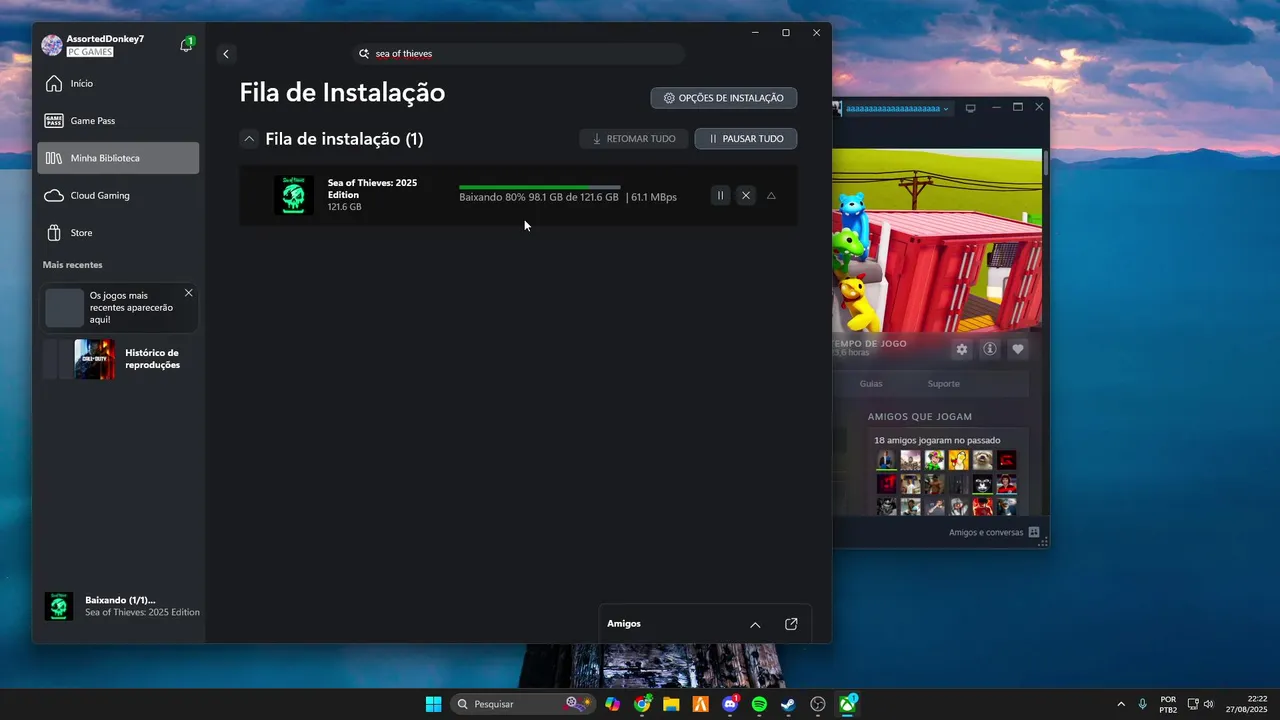Open File Explorer from the taskbar
Image resolution: width=1280 pixels, height=720 pixels.
671,704
